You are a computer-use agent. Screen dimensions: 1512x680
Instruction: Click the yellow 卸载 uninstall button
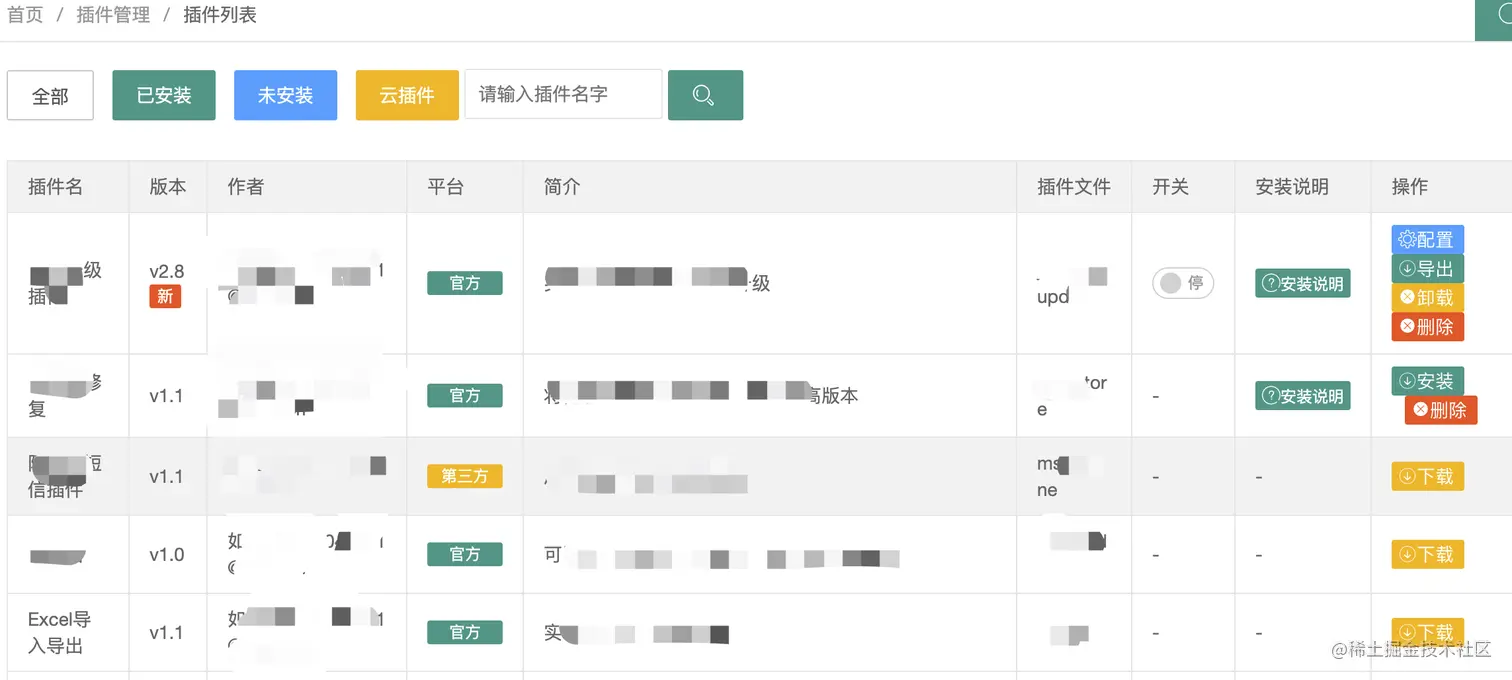[1427, 298]
